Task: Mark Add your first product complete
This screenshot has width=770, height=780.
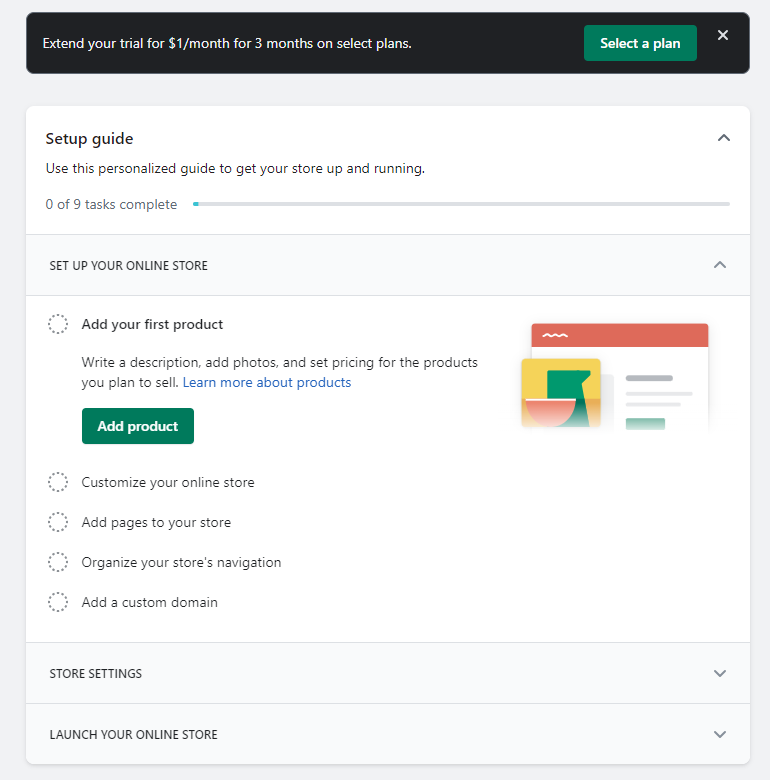Action: coord(58,324)
